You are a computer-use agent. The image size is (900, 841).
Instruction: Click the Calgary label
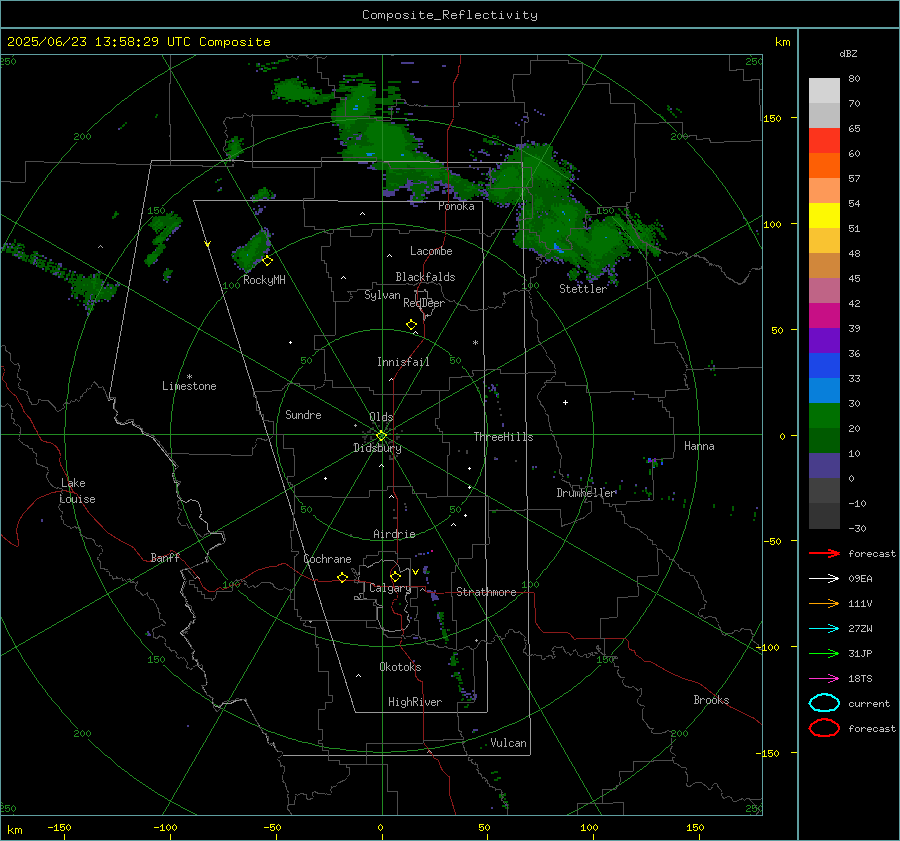(x=390, y=588)
